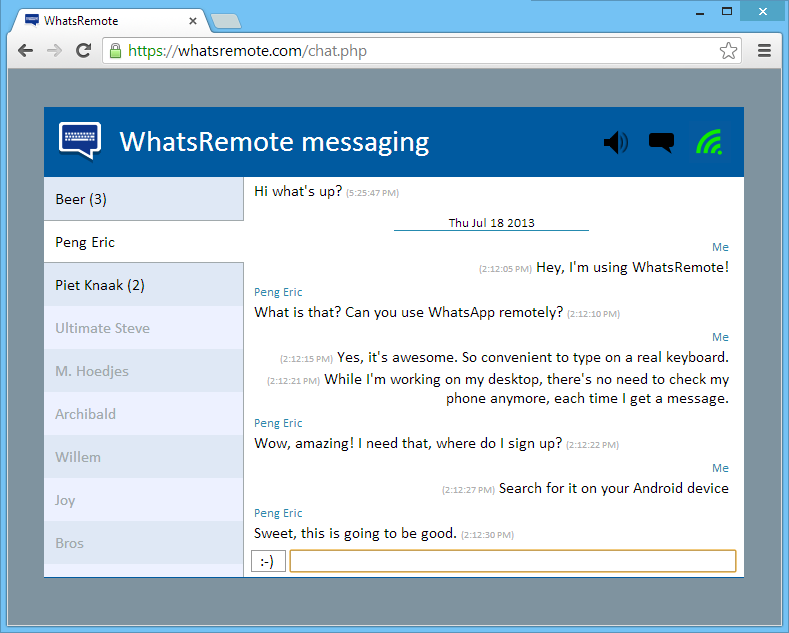The image size is (789, 633).
Task: Click the green SSL padlock icon
Action: (x=115, y=51)
